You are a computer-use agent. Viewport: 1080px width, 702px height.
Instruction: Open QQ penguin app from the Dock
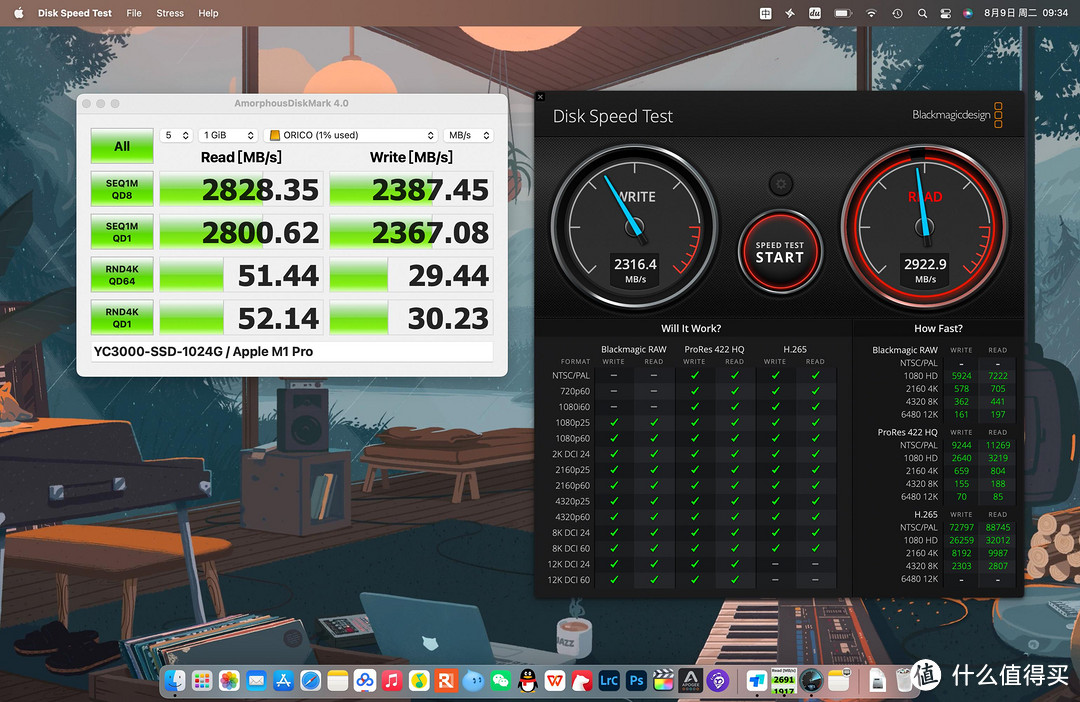click(528, 681)
